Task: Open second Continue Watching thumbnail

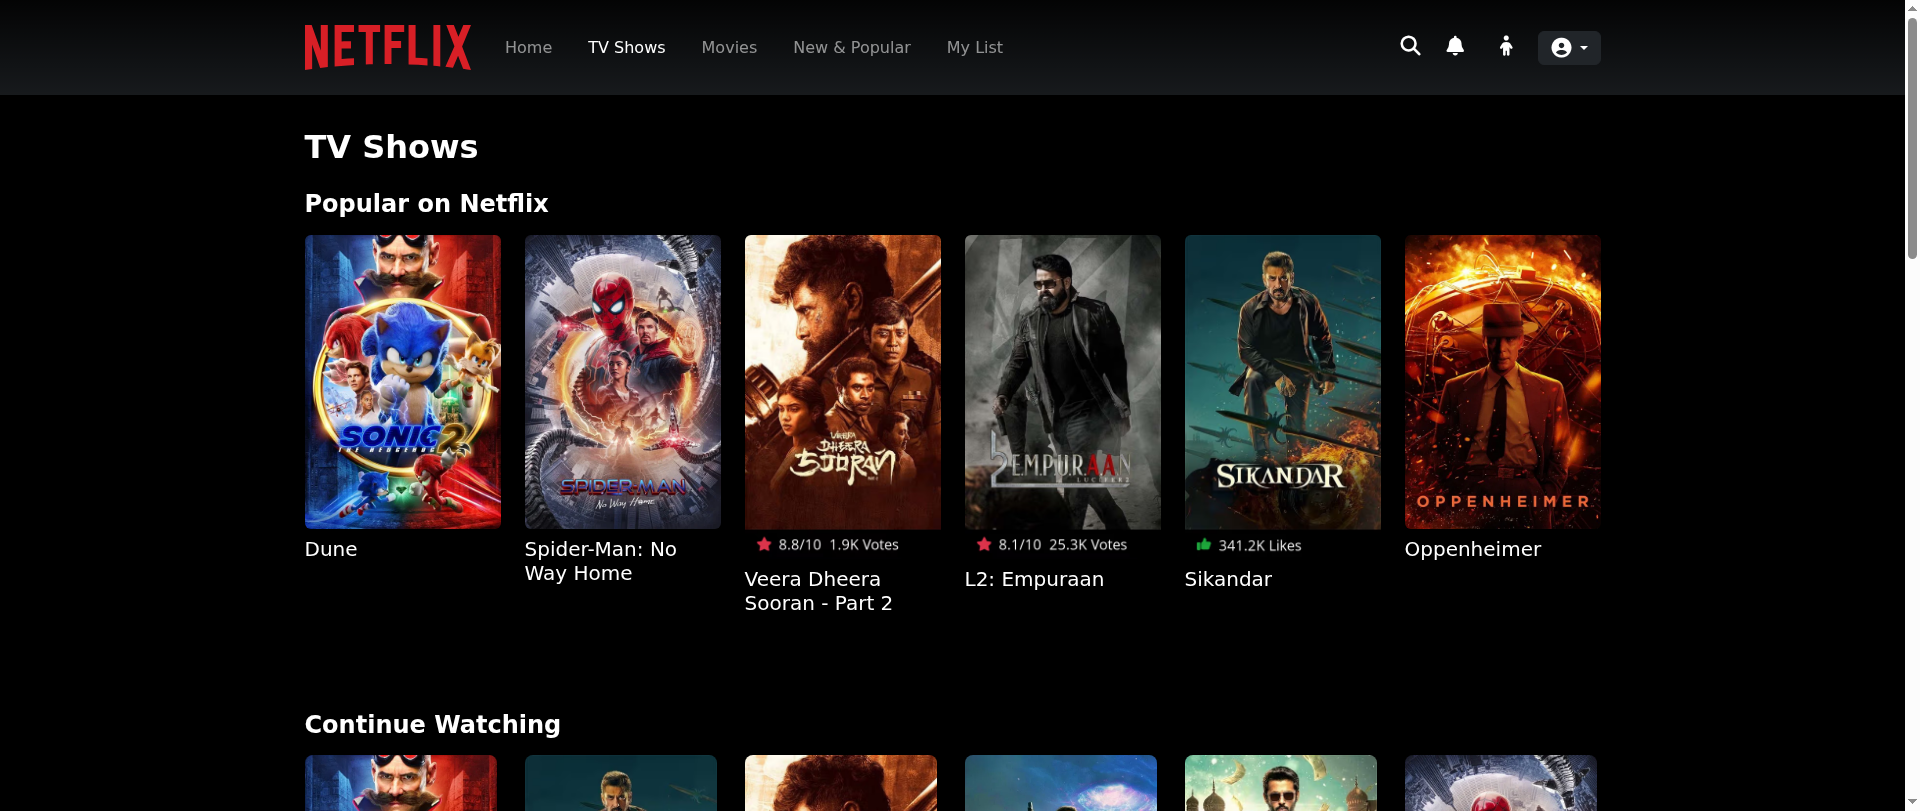Action: 621,783
